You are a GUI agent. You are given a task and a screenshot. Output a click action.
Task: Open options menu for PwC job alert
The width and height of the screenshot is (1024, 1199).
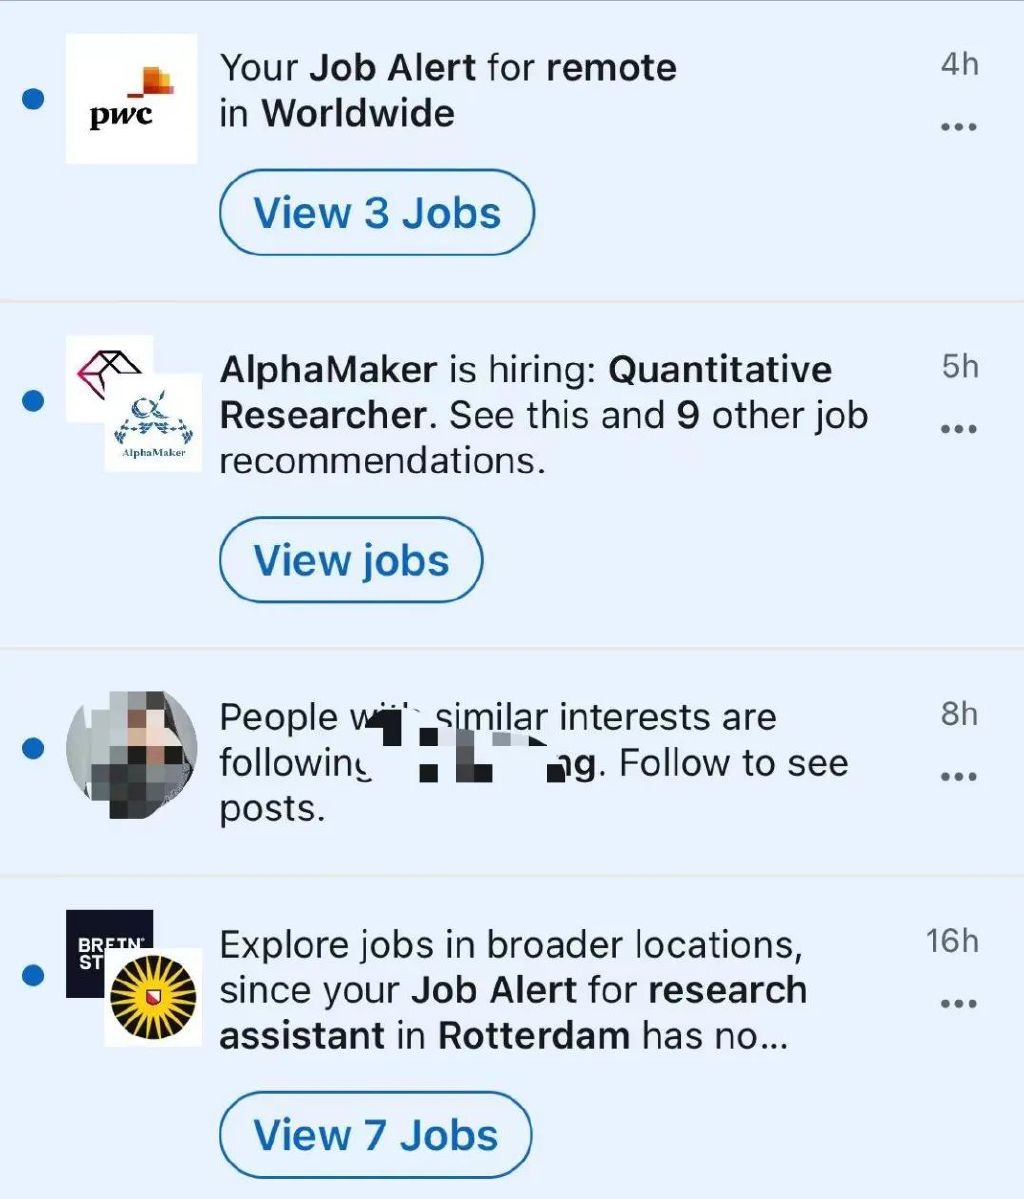coord(958,128)
